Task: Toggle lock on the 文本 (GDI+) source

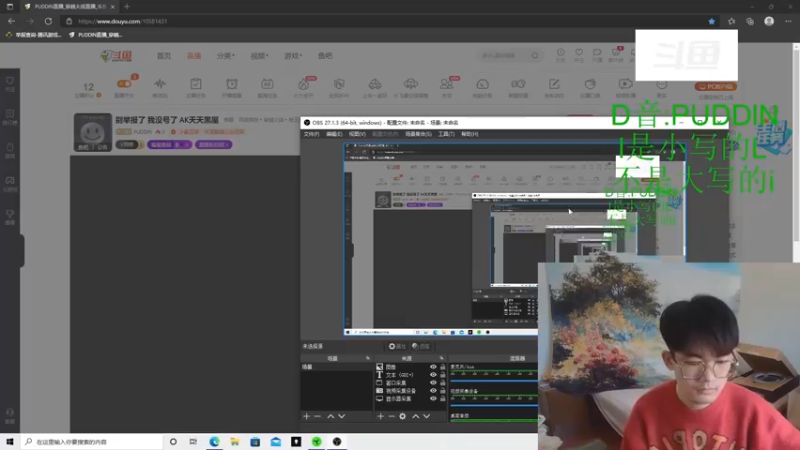Action: pos(442,374)
